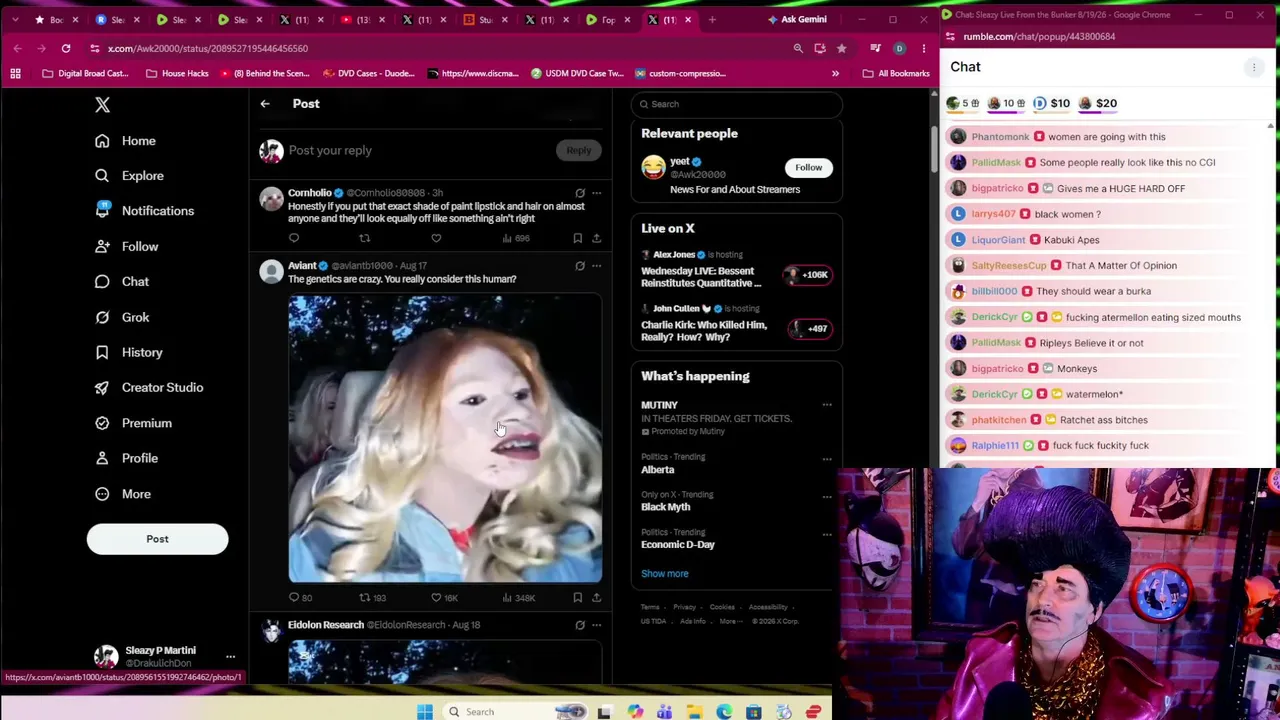Open the Ask Gemini button
Viewport: 1280px width, 720px height.
coord(797,19)
